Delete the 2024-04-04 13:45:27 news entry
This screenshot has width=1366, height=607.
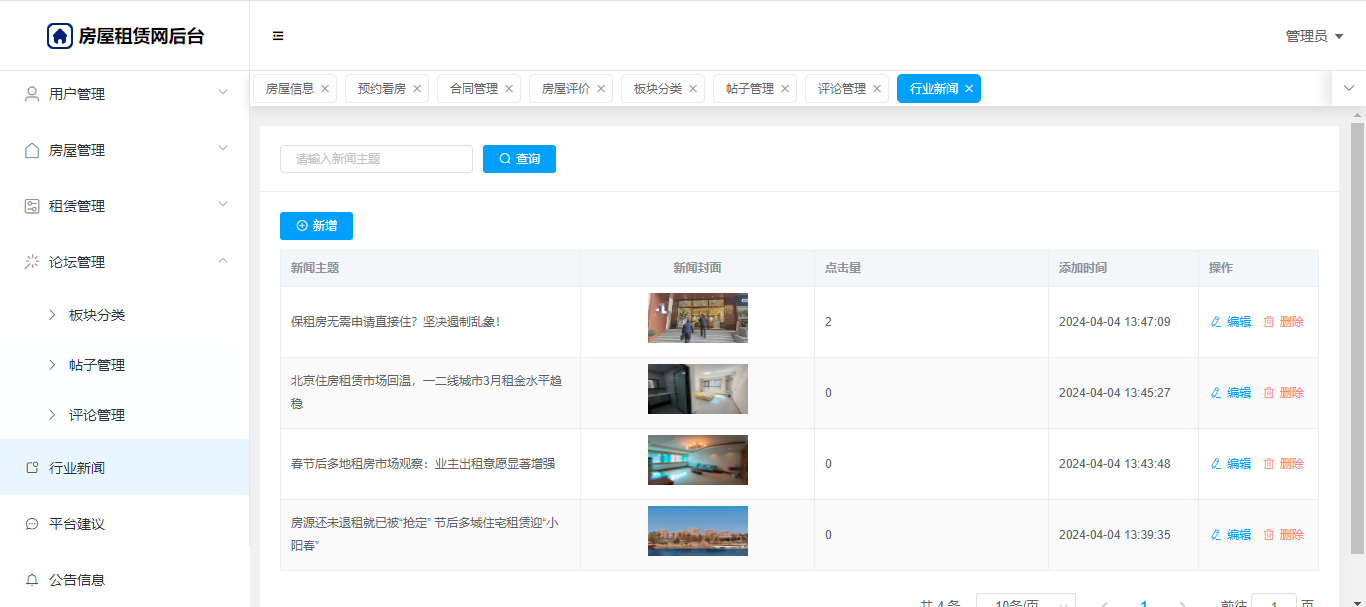1284,393
